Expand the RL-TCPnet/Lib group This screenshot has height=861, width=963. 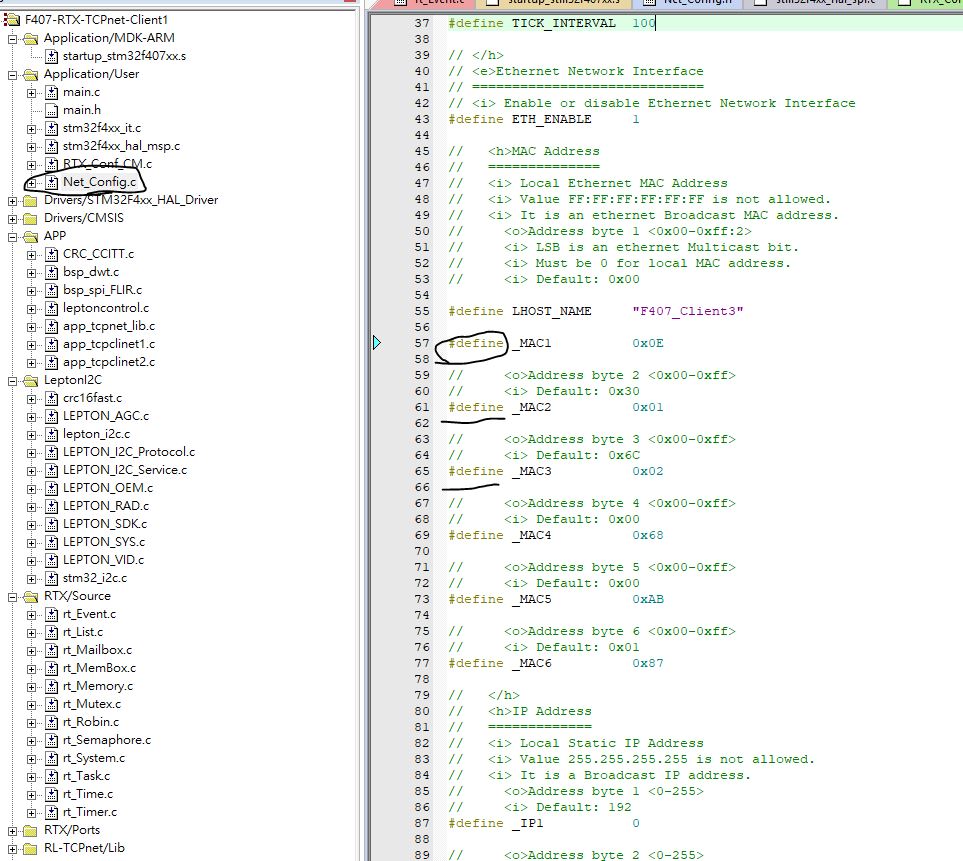point(12,849)
